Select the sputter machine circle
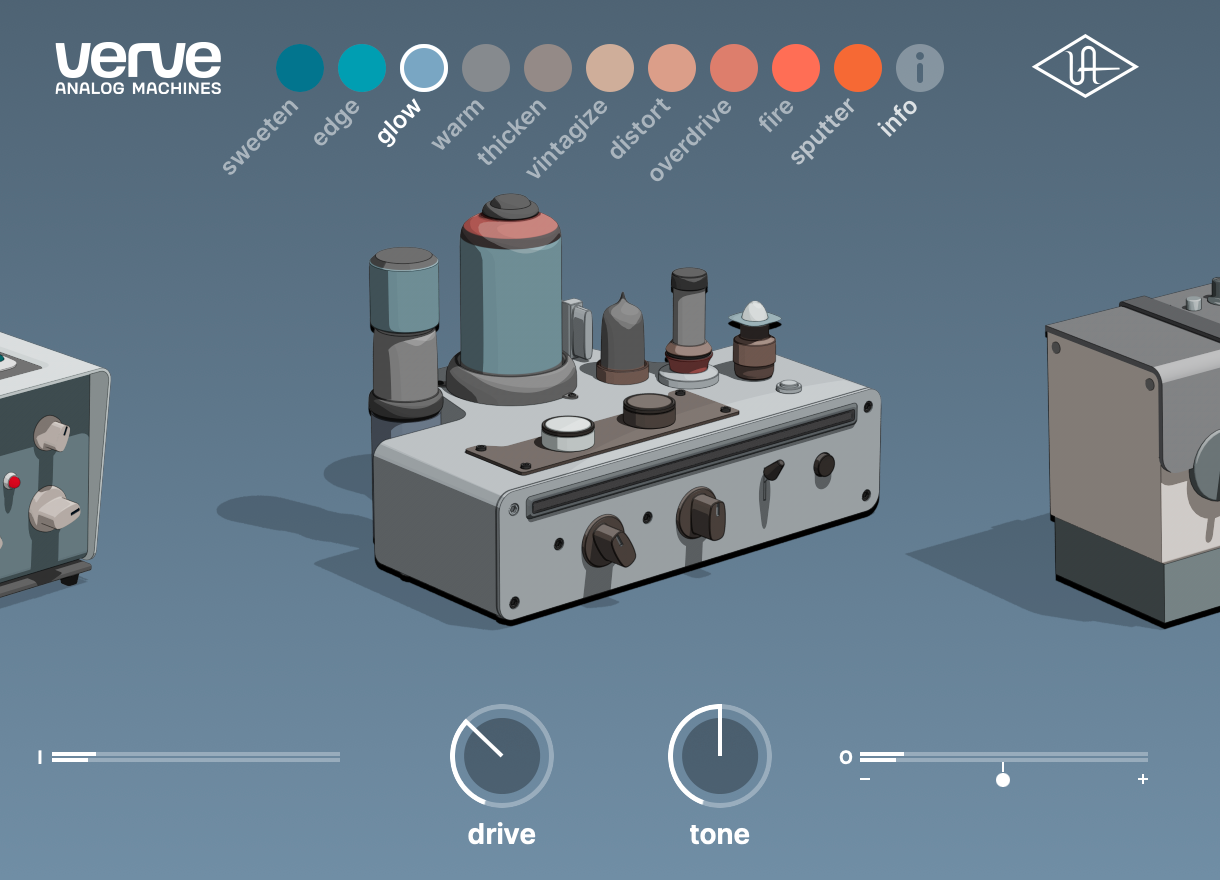 tap(858, 68)
